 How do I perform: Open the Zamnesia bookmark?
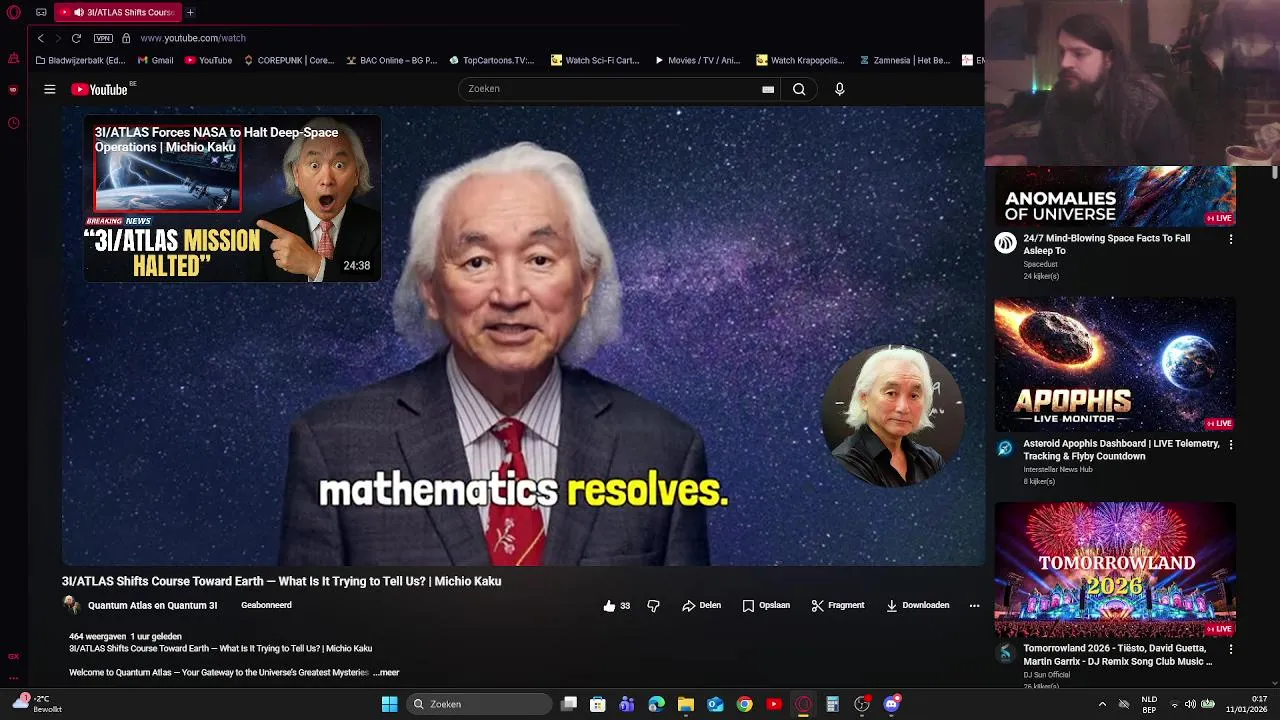(904, 60)
